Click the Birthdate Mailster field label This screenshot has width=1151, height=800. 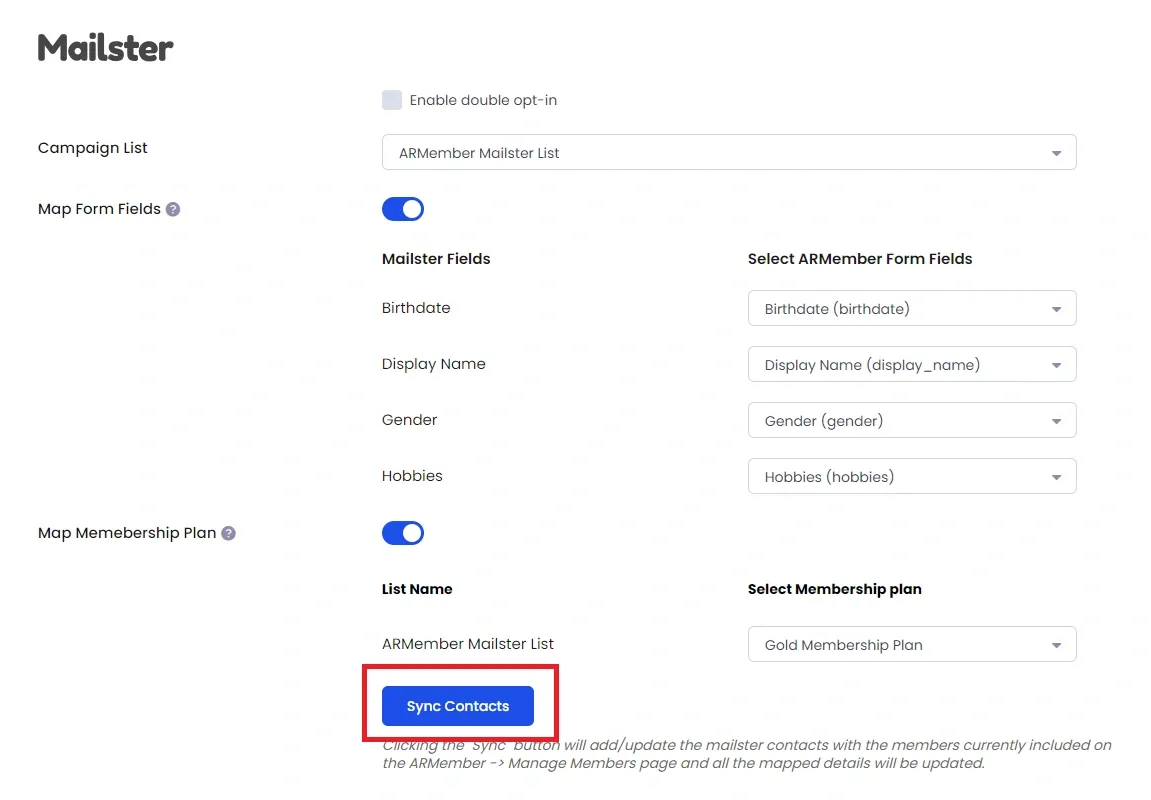[416, 308]
